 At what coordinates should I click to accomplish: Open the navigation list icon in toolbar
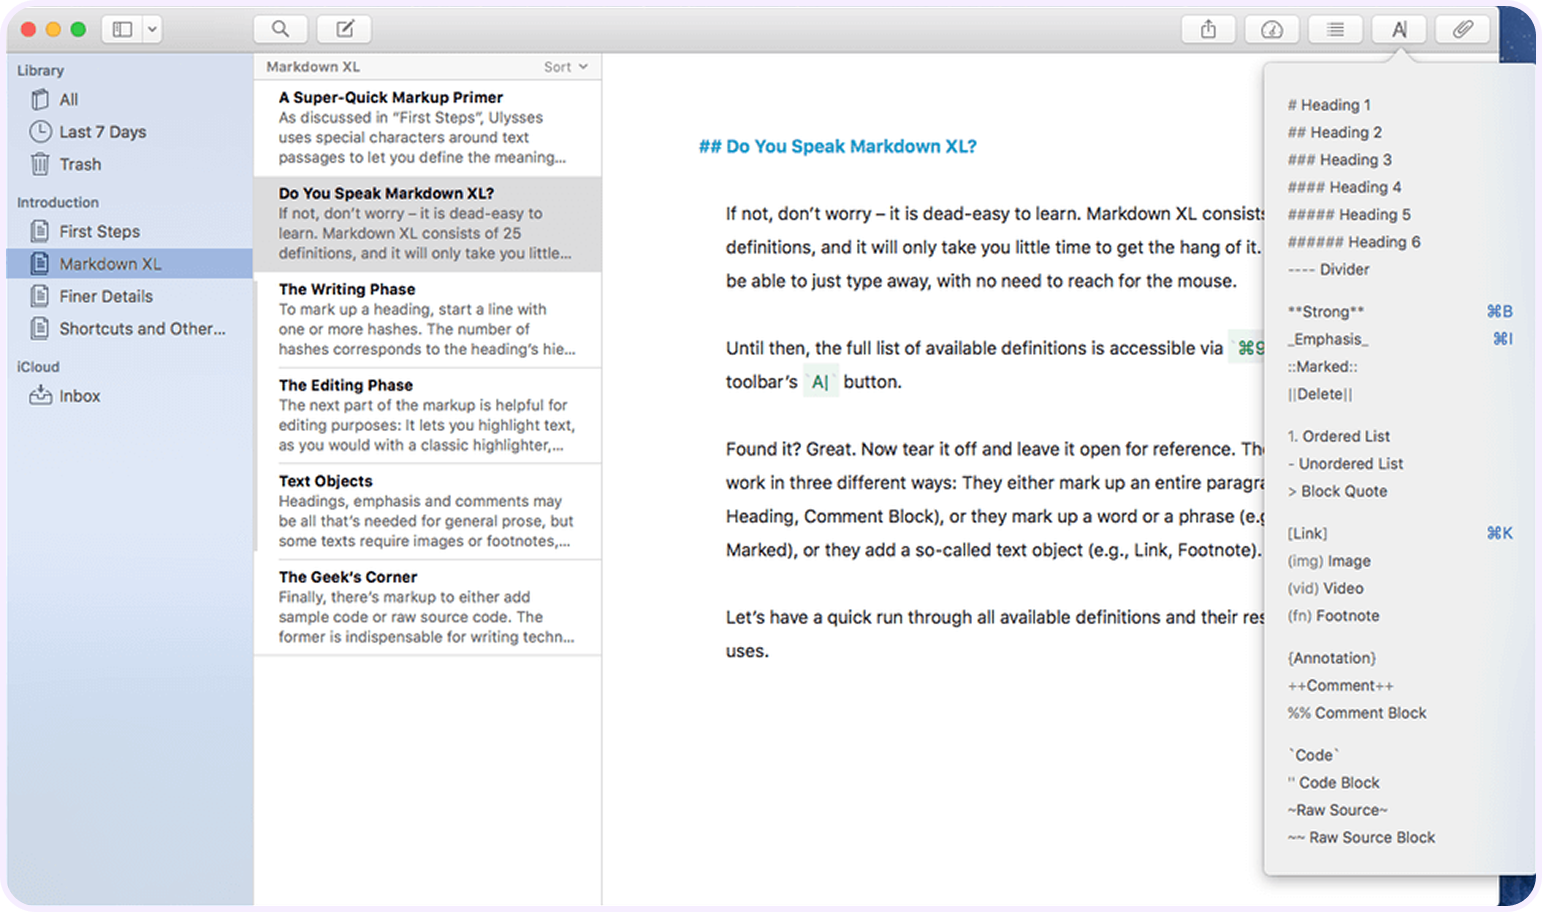tap(1335, 30)
